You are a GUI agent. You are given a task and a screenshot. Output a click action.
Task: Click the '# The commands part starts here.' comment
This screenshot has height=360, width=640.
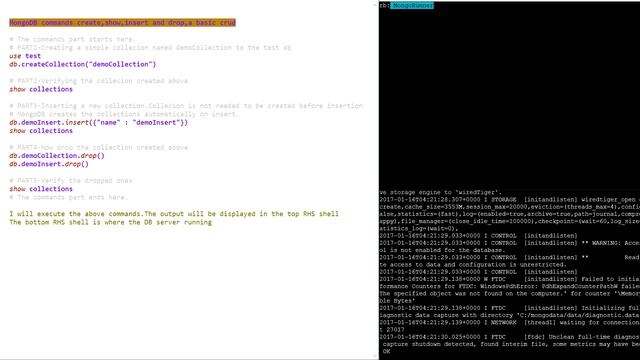click(72, 39)
